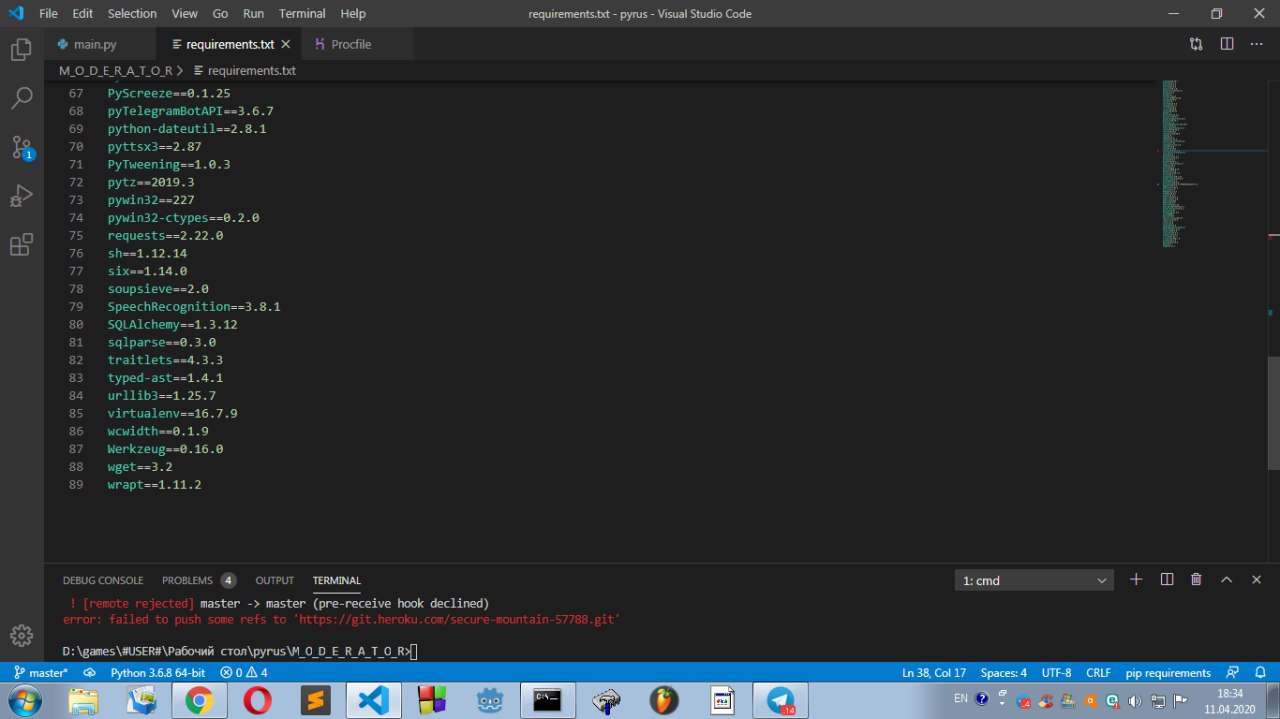Open Telegram from taskbar
Viewport: 1280px width, 719px height.
(780, 701)
